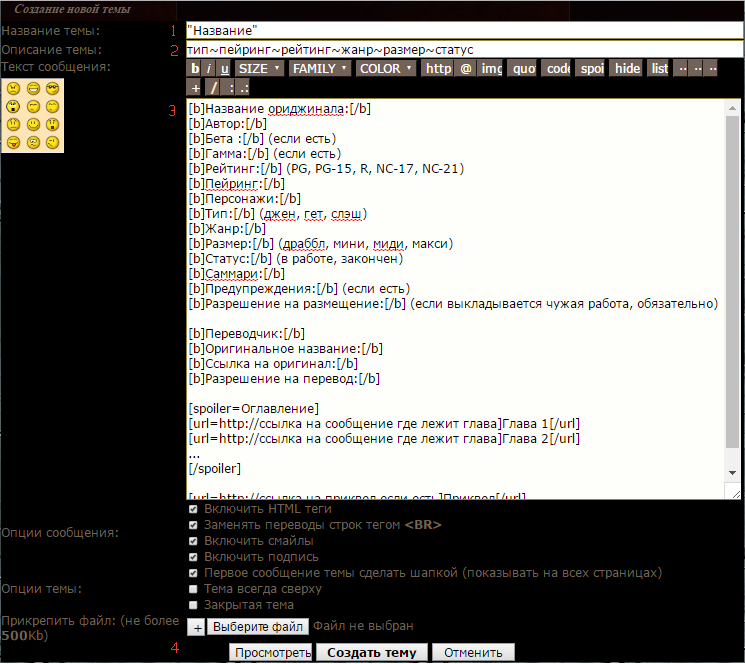The height and width of the screenshot is (664, 745).
Task: Apply bold formatting with the b button
Action: [x=195, y=69]
